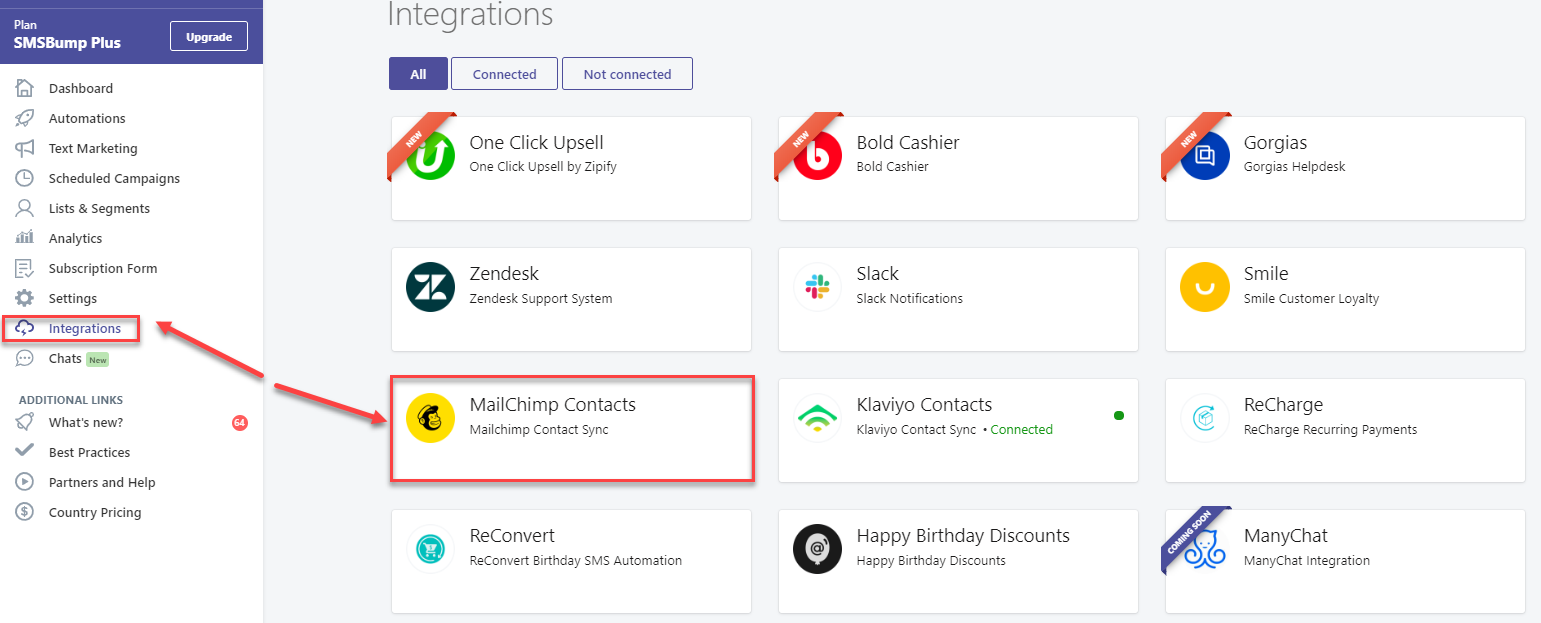Click the ReCharge logo
The width and height of the screenshot is (1541, 623).
click(x=1205, y=418)
